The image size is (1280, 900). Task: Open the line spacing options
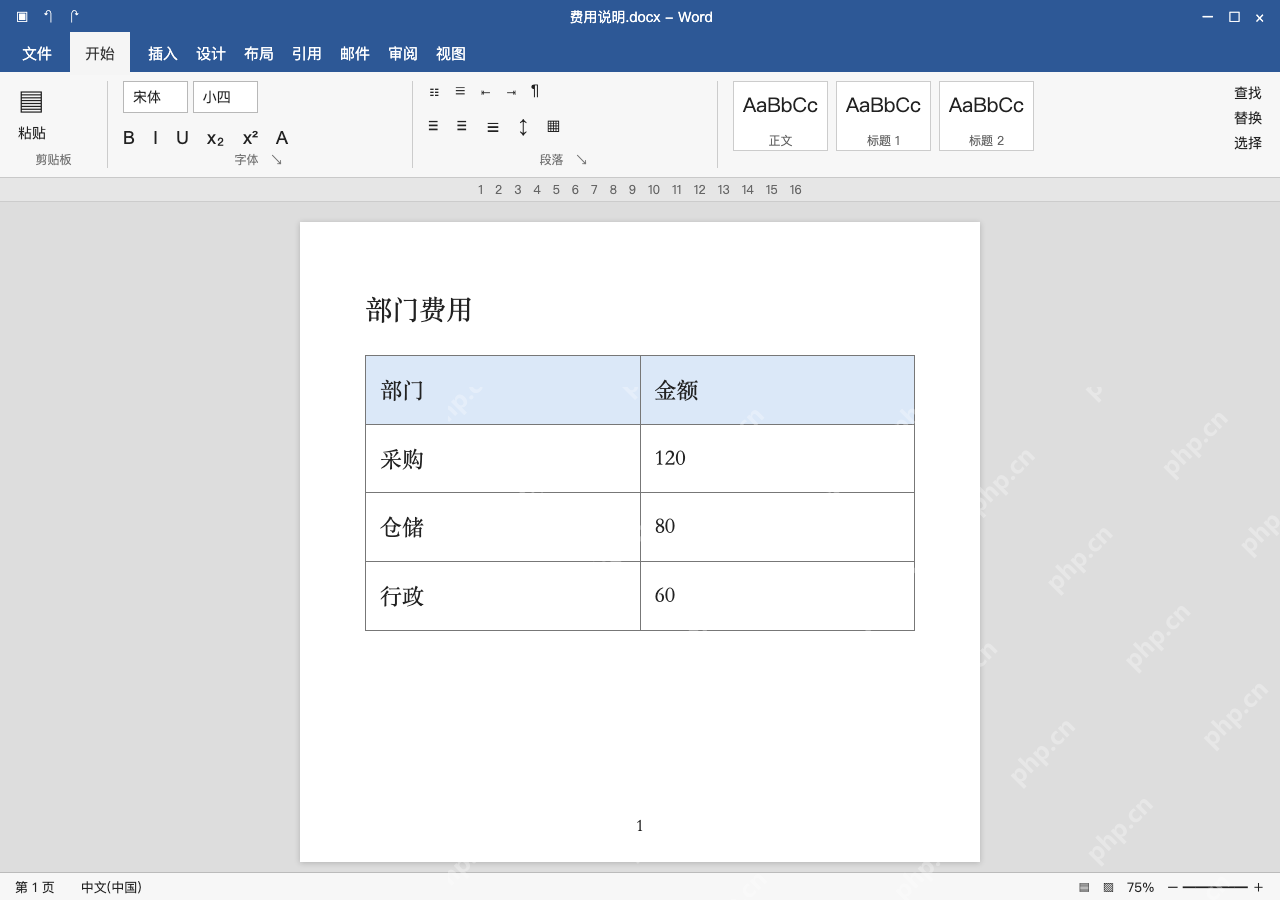point(523,127)
